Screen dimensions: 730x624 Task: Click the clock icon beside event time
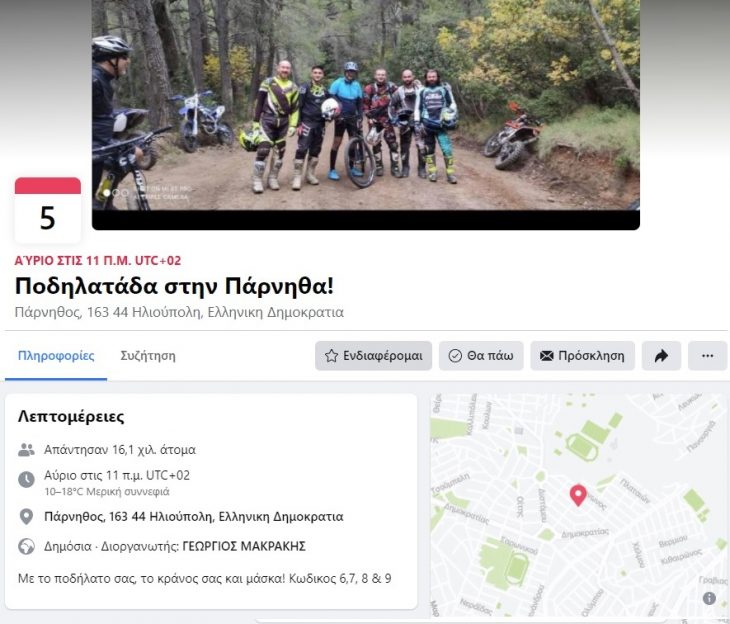click(x=26, y=479)
